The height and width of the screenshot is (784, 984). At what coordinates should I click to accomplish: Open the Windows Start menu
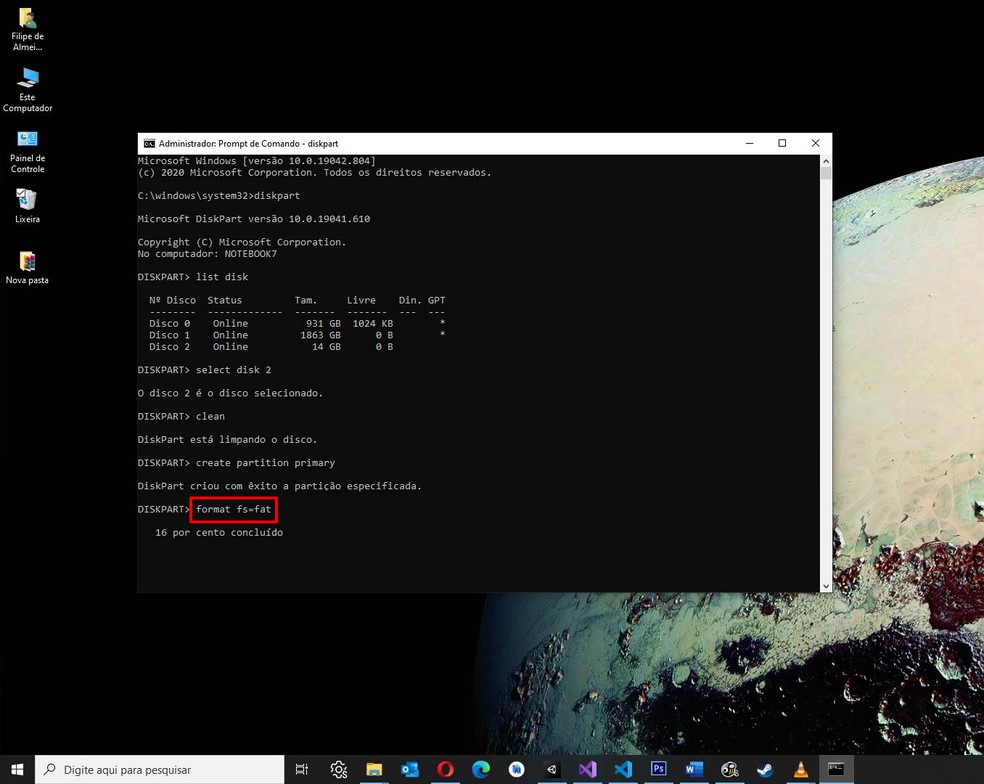[18, 769]
